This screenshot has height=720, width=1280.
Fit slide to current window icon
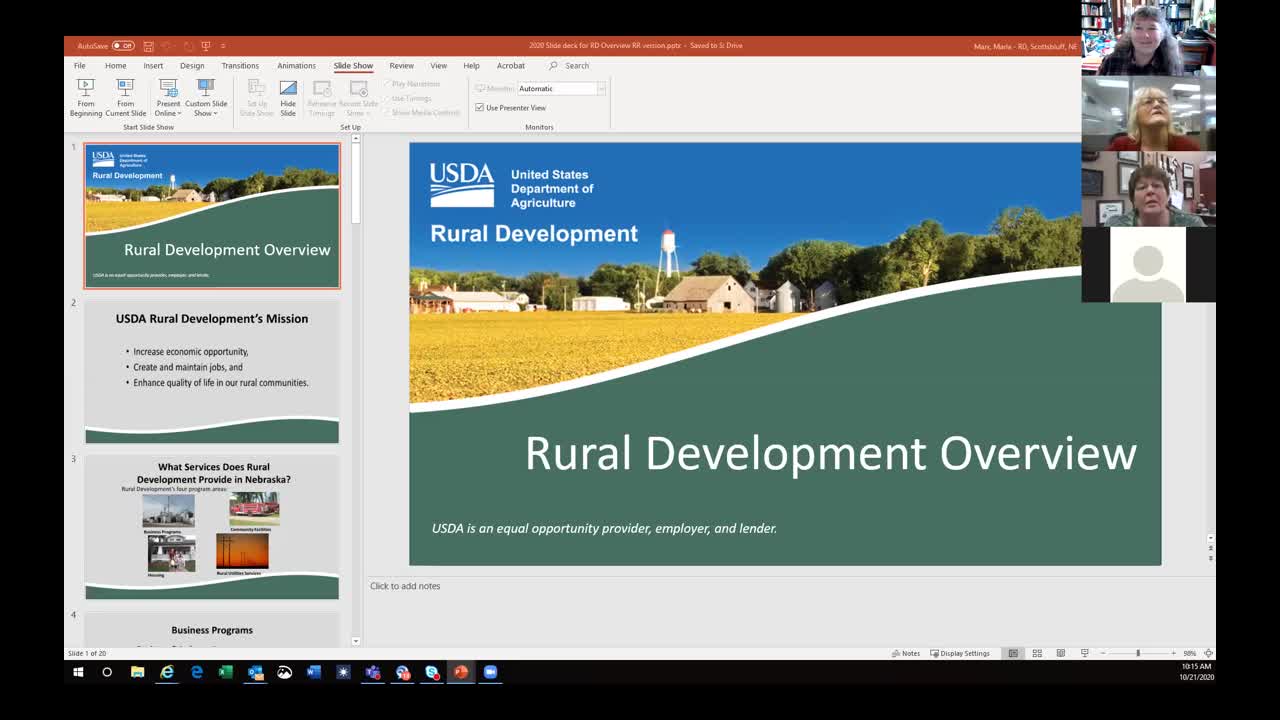click(x=1208, y=653)
